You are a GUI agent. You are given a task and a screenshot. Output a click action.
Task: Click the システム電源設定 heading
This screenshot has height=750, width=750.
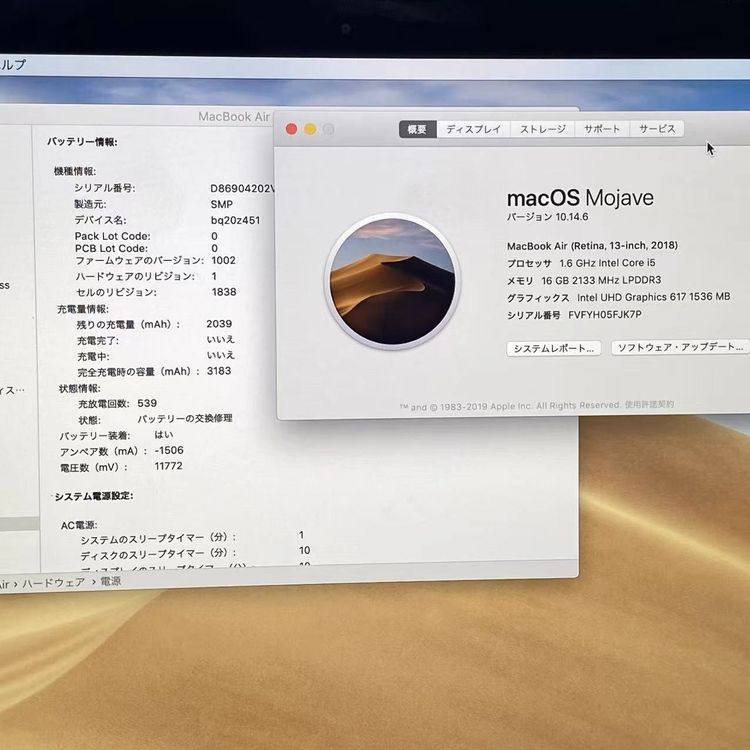[x=94, y=496]
